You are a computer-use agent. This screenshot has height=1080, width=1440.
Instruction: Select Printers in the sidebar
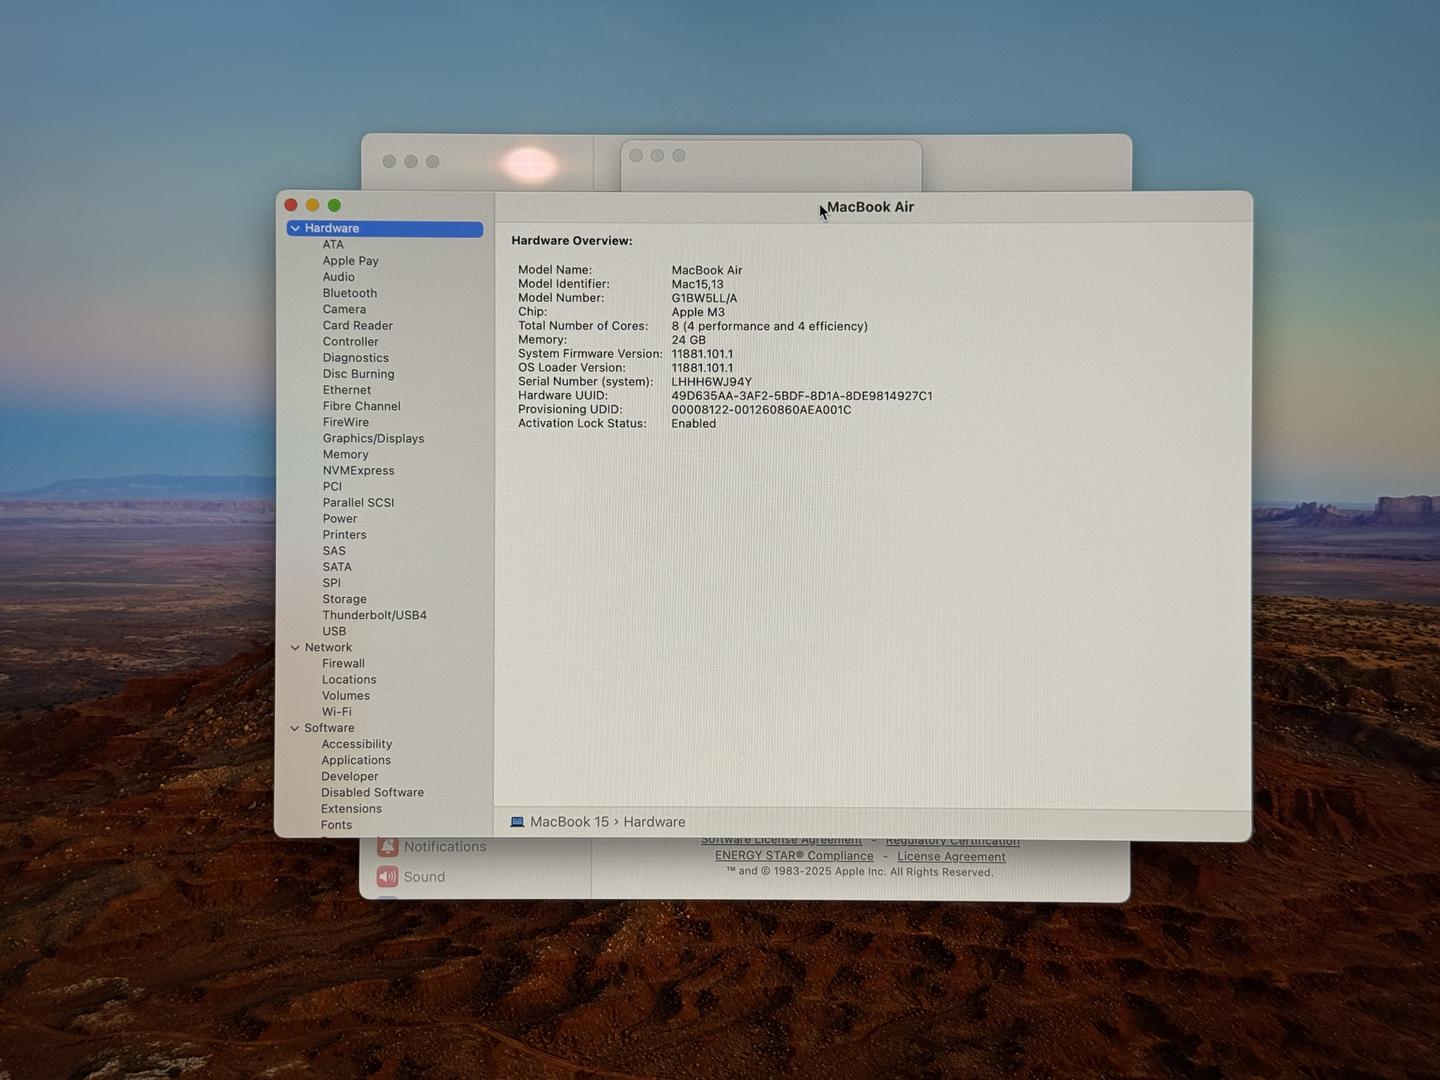[344, 535]
